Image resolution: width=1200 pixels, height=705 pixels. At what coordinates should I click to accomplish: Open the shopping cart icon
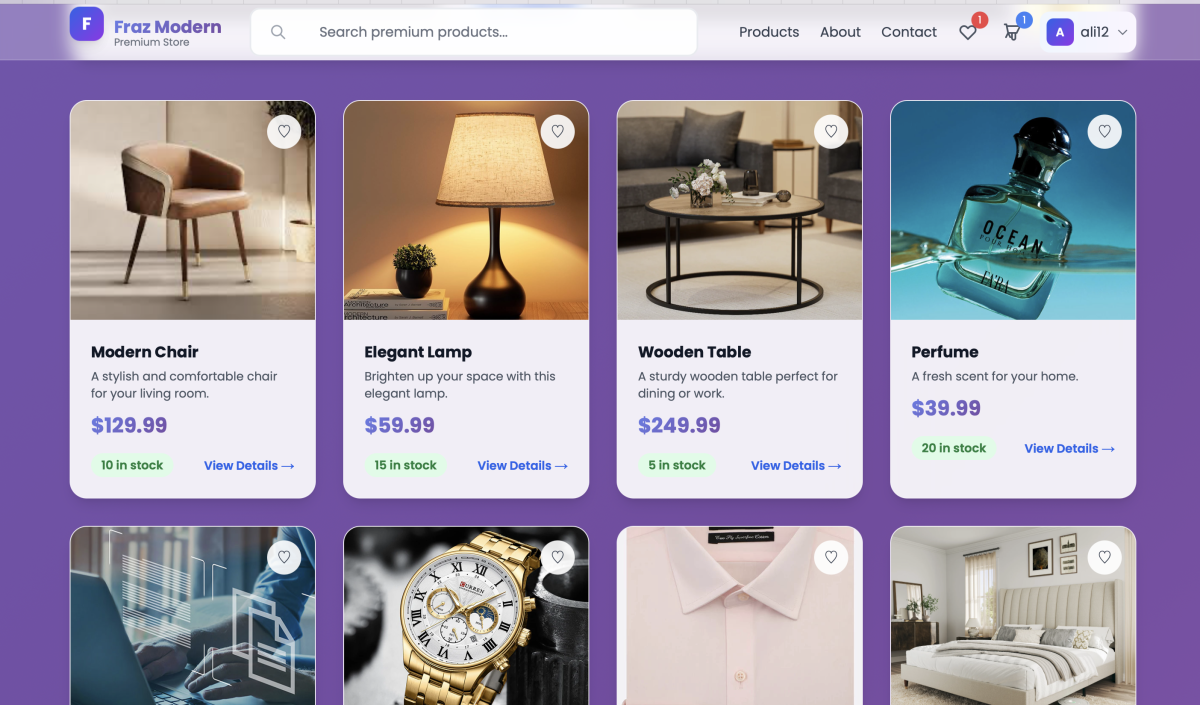(x=1012, y=32)
